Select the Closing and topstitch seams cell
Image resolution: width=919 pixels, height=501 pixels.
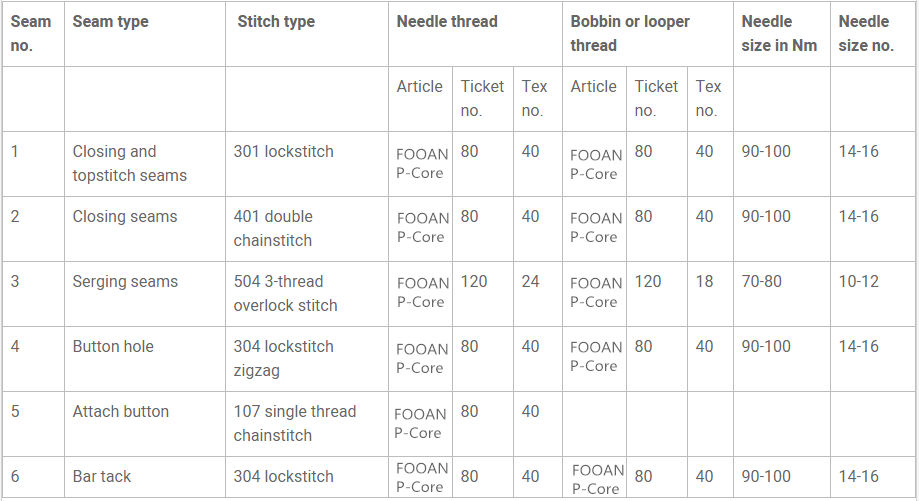pos(145,164)
